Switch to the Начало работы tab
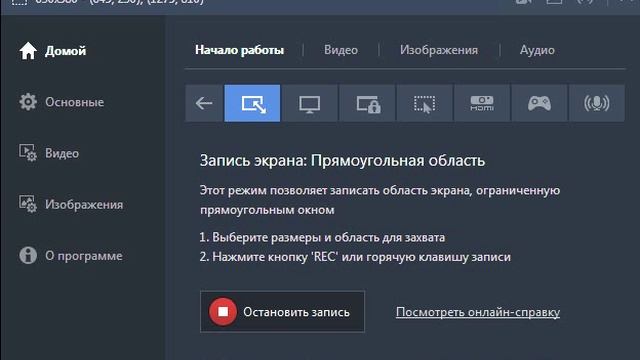This screenshot has height=360, width=640. click(x=240, y=50)
